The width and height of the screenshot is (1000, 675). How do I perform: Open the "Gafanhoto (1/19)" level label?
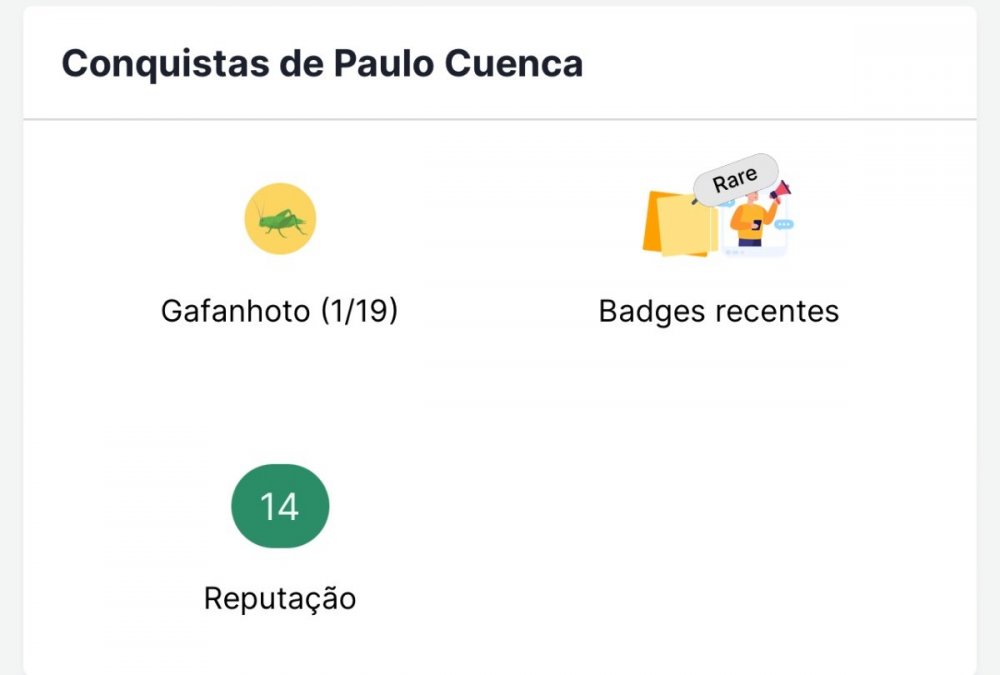pos(280,311)
